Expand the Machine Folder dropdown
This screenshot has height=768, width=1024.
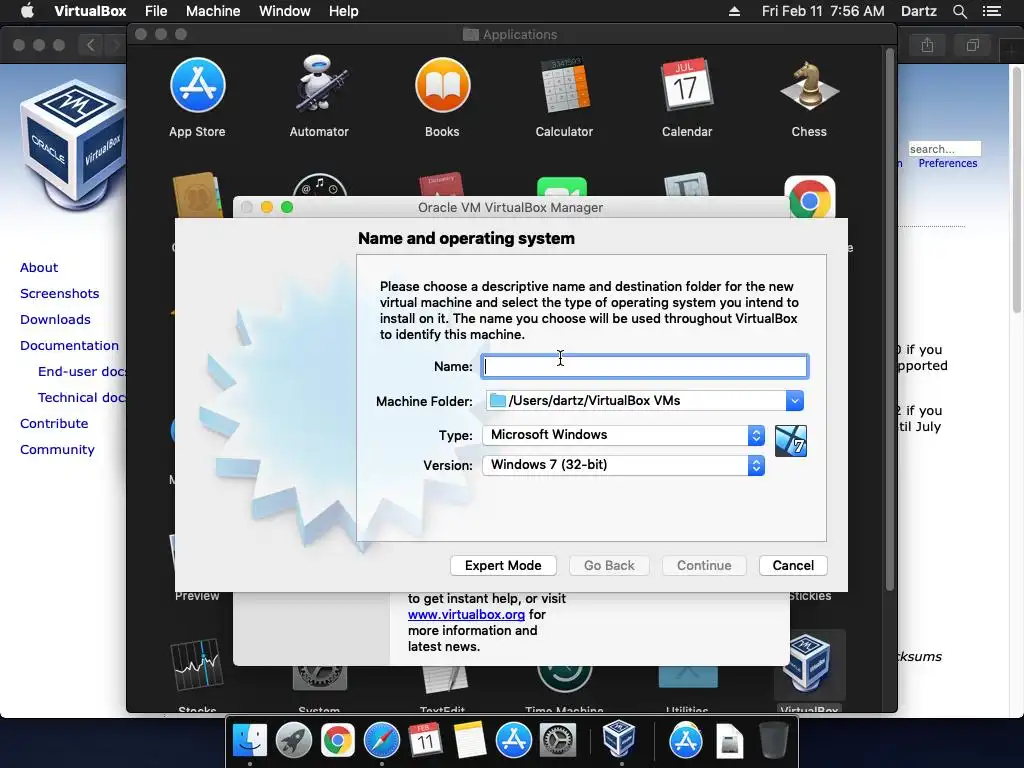pos(794,400)
